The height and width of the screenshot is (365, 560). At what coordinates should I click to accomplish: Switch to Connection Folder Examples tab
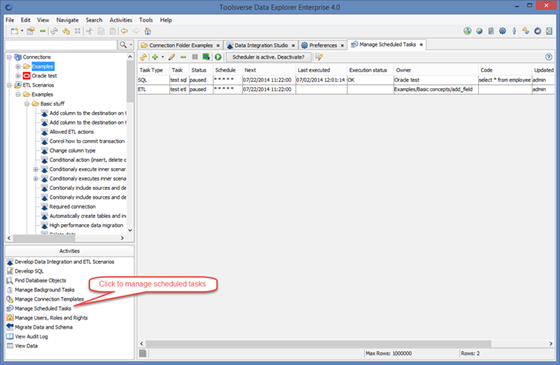[181, 45]
